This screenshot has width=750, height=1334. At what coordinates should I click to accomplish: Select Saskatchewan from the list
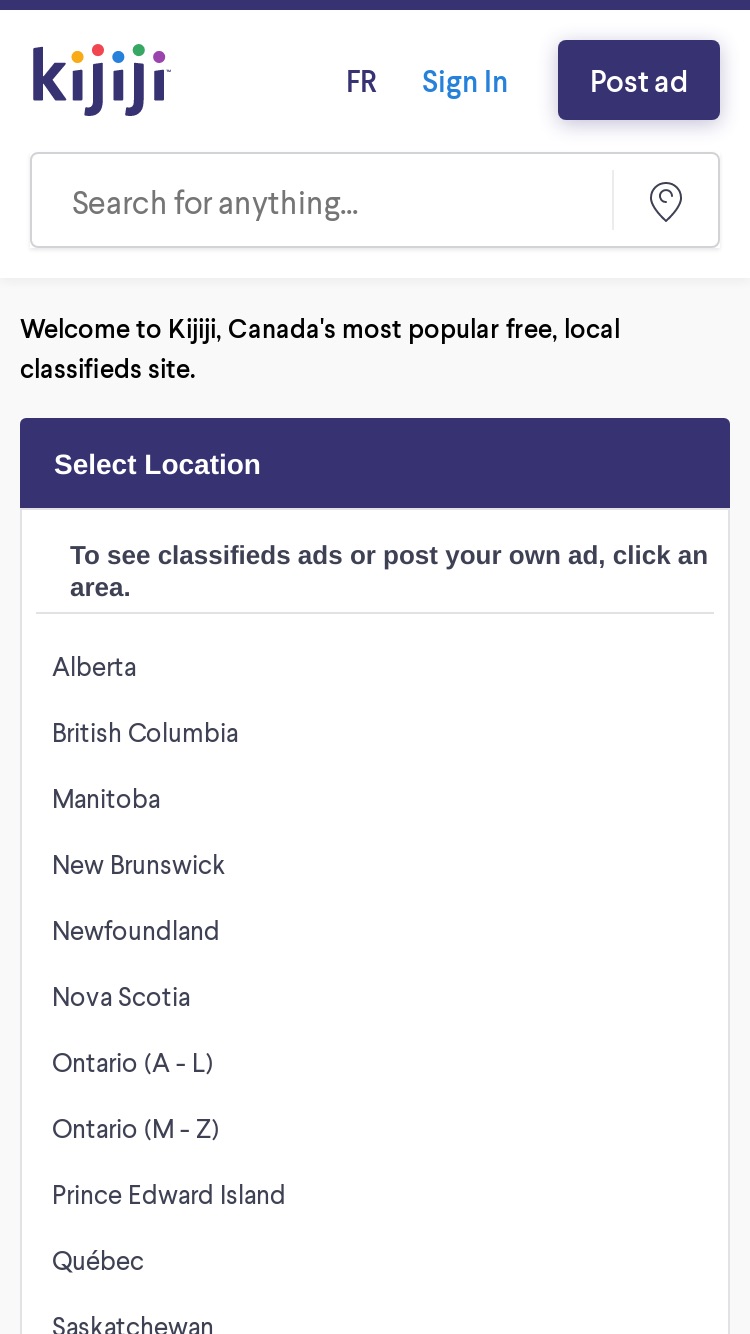pos(133,1324)
